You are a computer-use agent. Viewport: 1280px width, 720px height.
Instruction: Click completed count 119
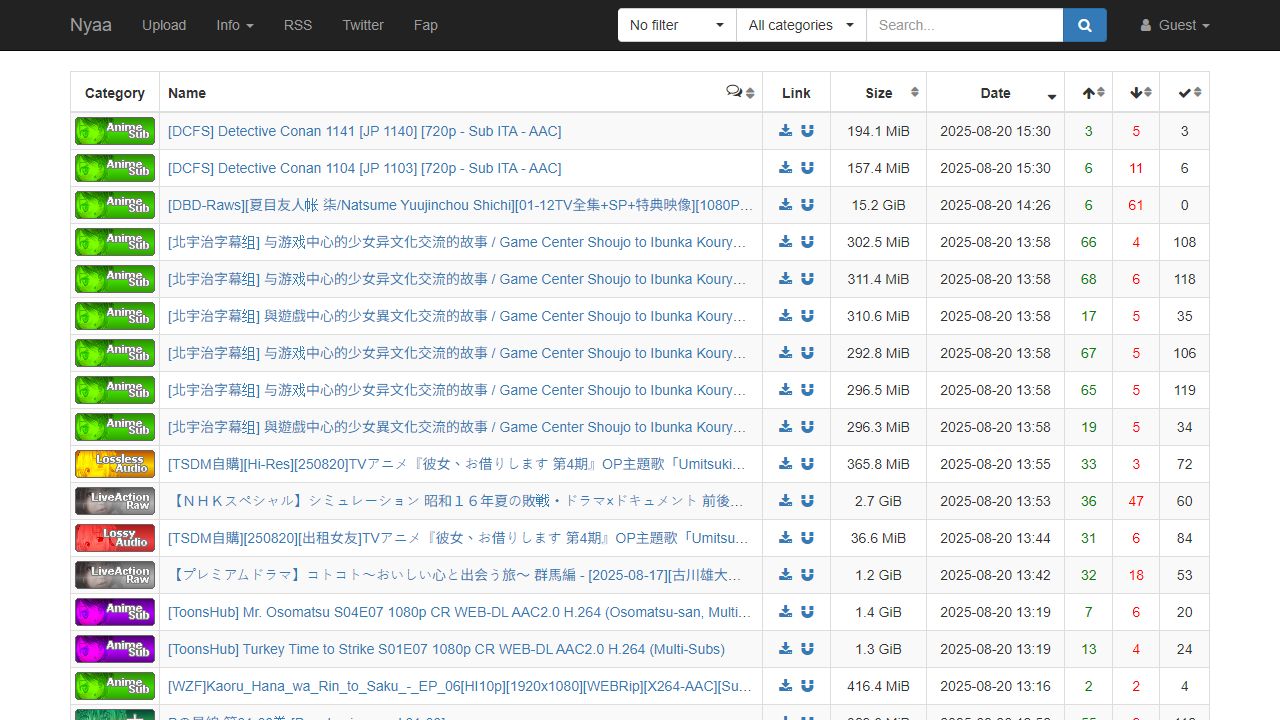pyautogui.click(x=1184, y=390)
